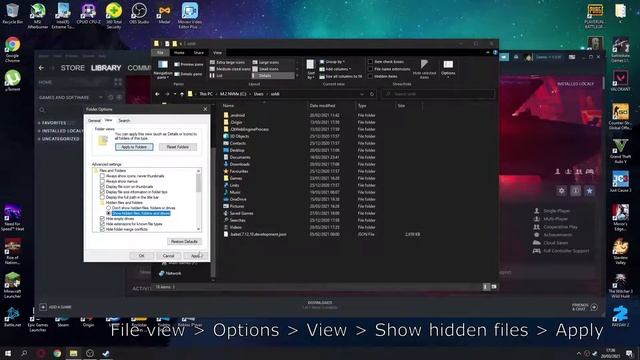The image size is (640, 360).
Task: Open uTorrent desktop icon
Action: (x=13, y=80)
